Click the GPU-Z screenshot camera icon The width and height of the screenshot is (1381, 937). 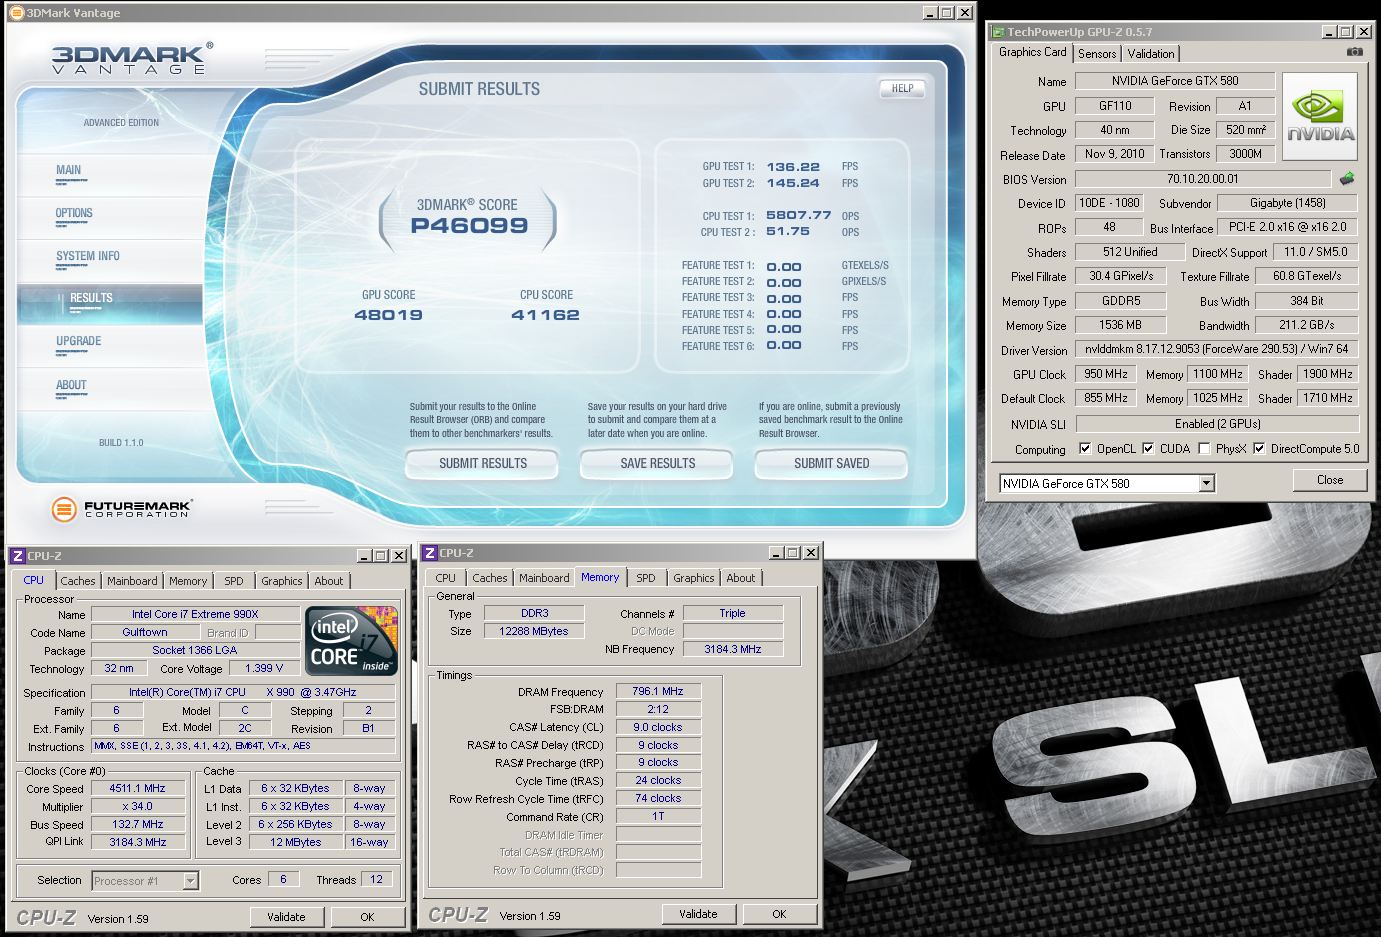tap(1354, 52)
